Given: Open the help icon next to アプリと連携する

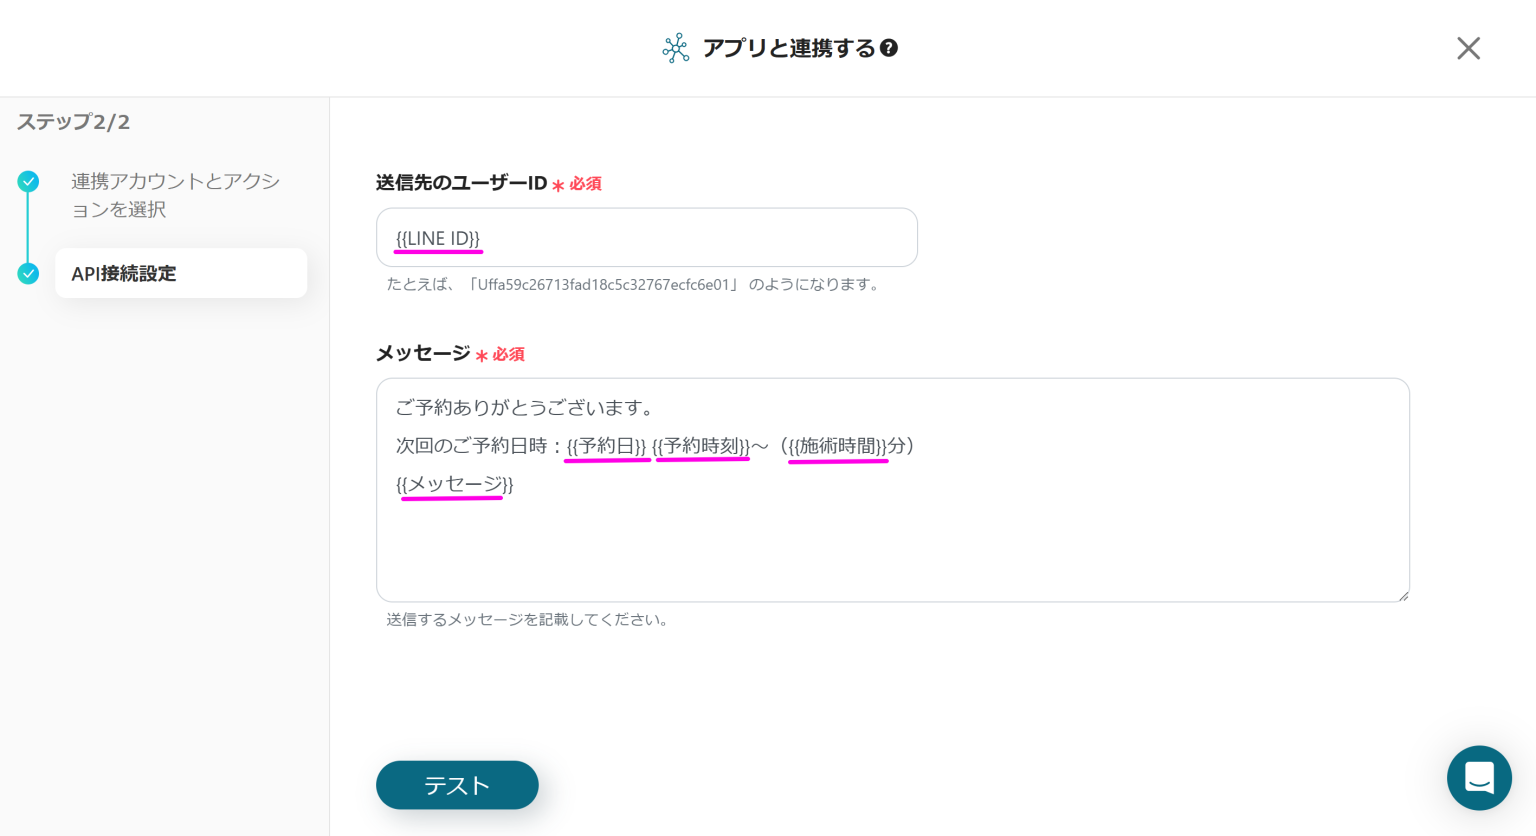Looking at the screenshot, I should click(x=890, y=47).
